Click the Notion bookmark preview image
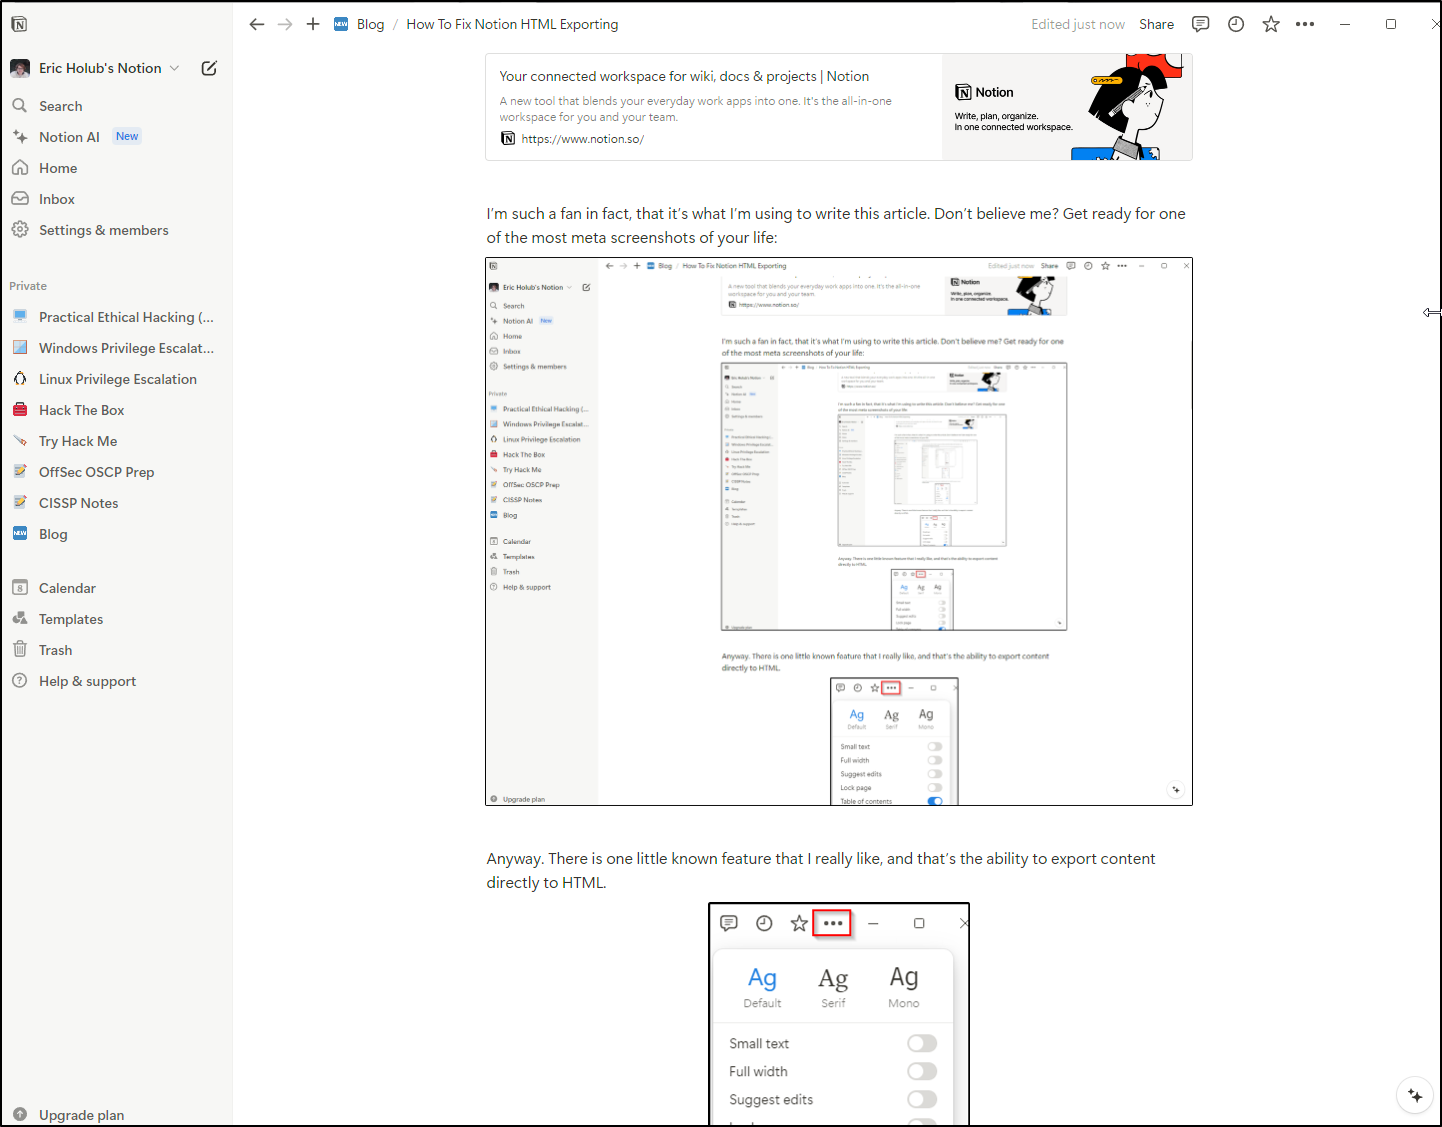 1067,107
